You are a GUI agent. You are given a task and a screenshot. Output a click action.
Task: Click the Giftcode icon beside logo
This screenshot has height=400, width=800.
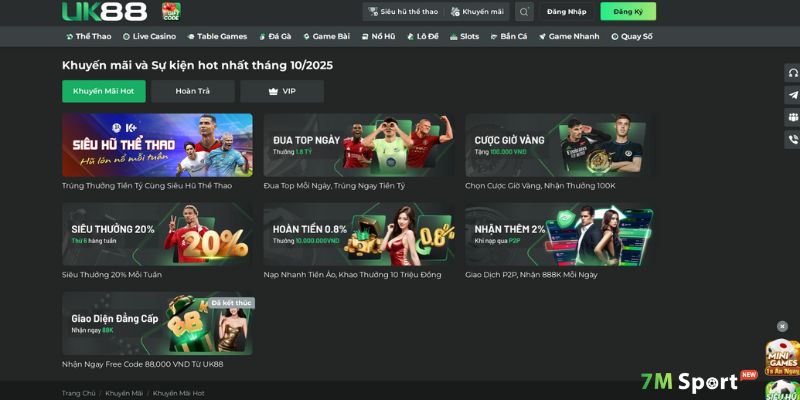[171, 12]
